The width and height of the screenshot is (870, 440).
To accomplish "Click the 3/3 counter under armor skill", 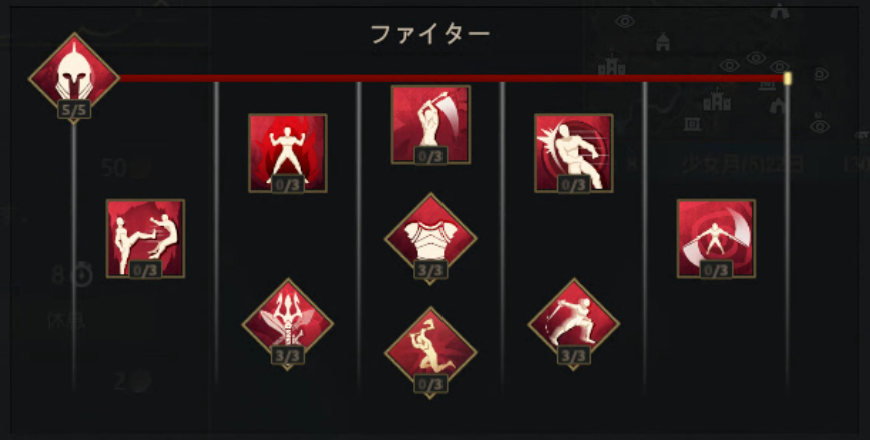I will pos(431,270).
